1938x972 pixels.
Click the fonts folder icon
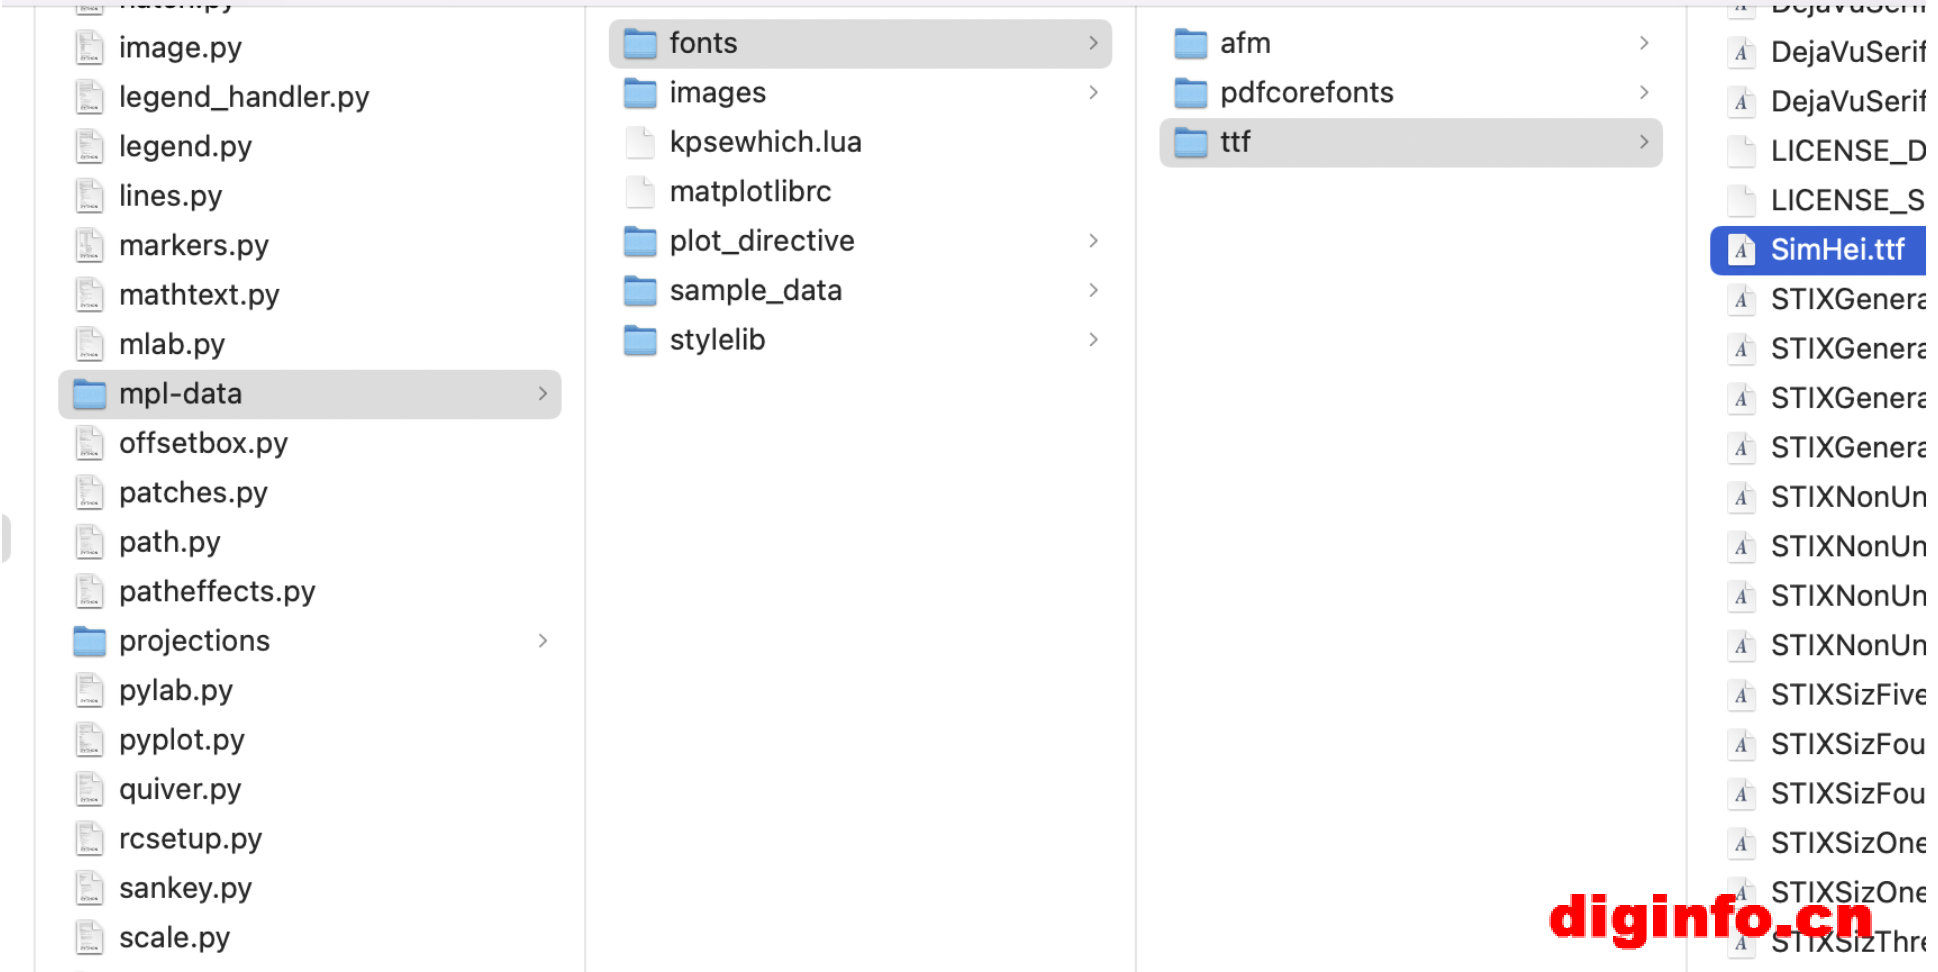coord(640,43)
